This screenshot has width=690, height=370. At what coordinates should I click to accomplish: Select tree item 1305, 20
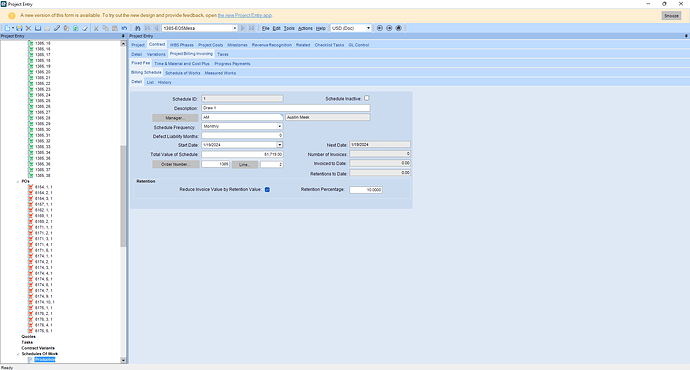coord(43,72)
